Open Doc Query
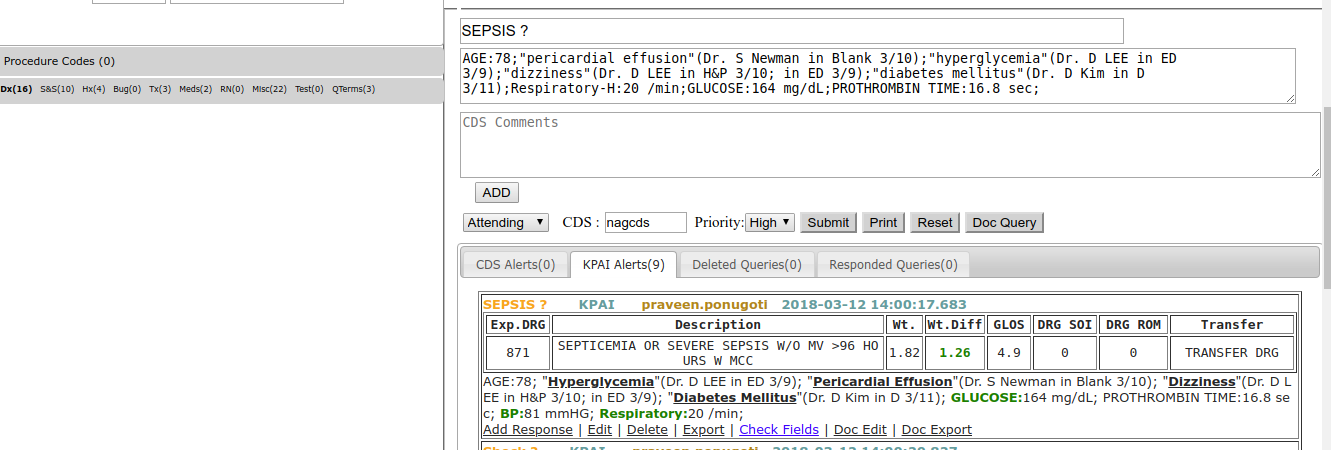 click(x=1004, y=222)
